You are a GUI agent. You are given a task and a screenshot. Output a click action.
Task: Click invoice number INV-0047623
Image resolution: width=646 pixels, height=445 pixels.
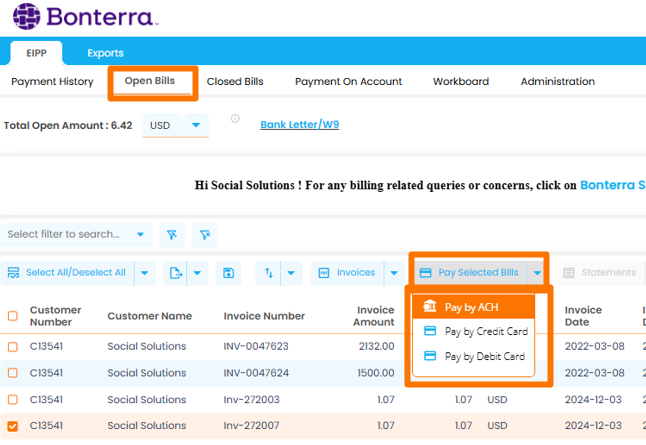256,346
